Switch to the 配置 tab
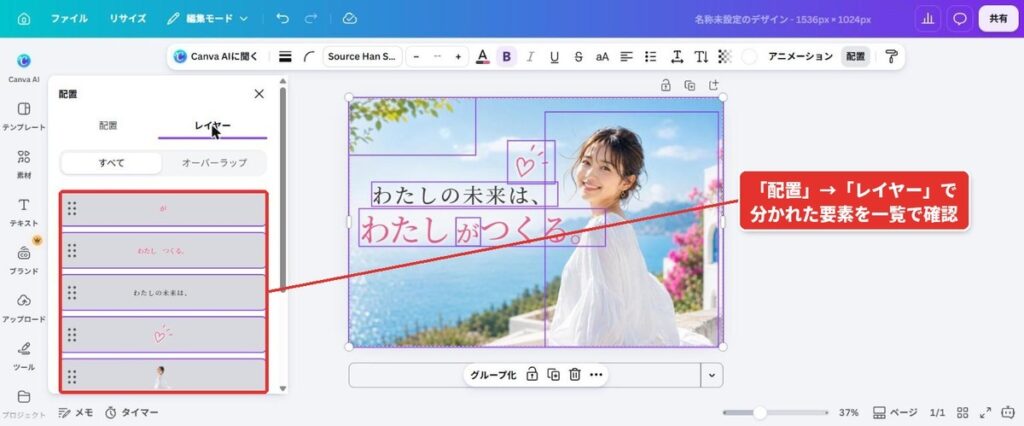Viewport: 1024px width, 426px height. (108, 125)
